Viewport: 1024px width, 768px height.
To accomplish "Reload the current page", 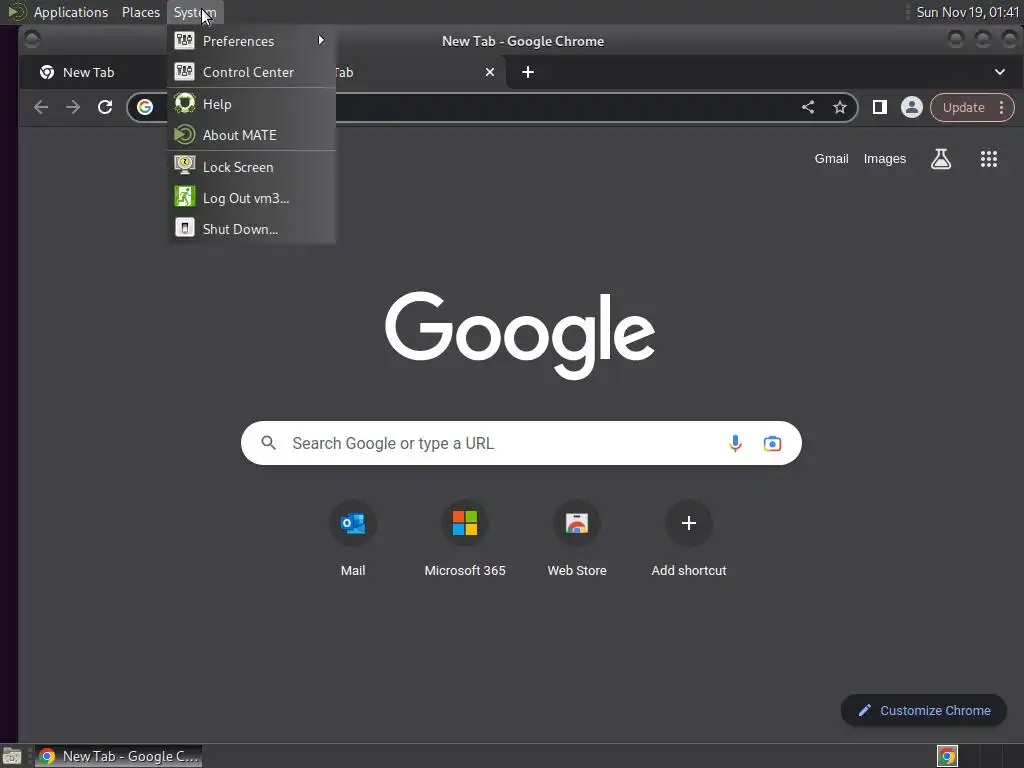I will coord(105,107).
